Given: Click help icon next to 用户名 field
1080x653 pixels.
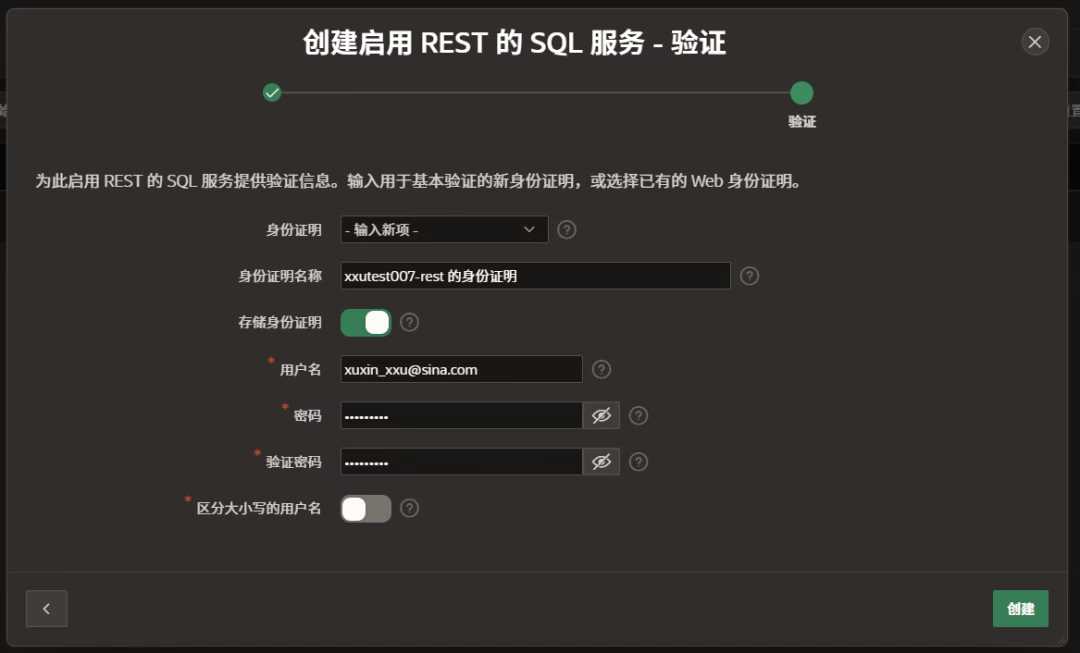Looking at the screenshot, I should (601, 369).
